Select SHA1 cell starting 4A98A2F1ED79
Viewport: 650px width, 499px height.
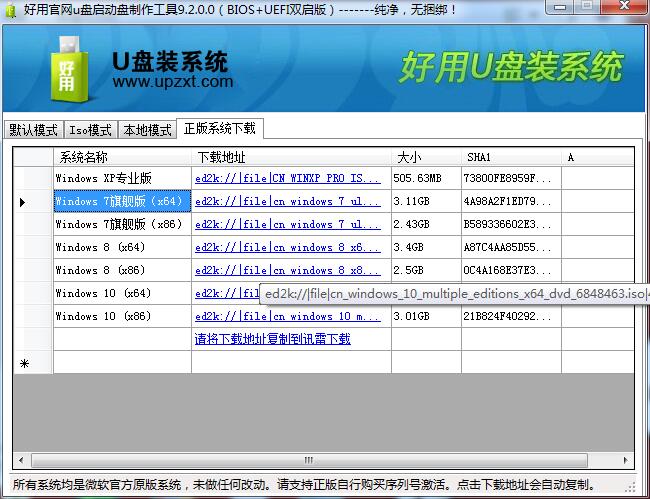point(511,201)
